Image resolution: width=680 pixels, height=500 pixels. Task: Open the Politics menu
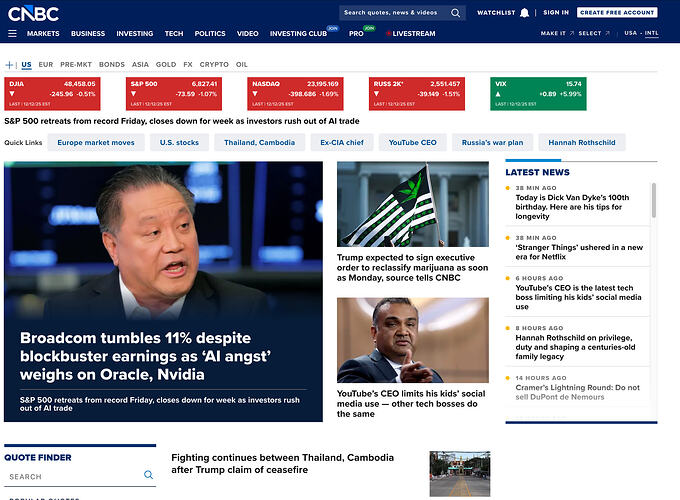tap(210, 33)
